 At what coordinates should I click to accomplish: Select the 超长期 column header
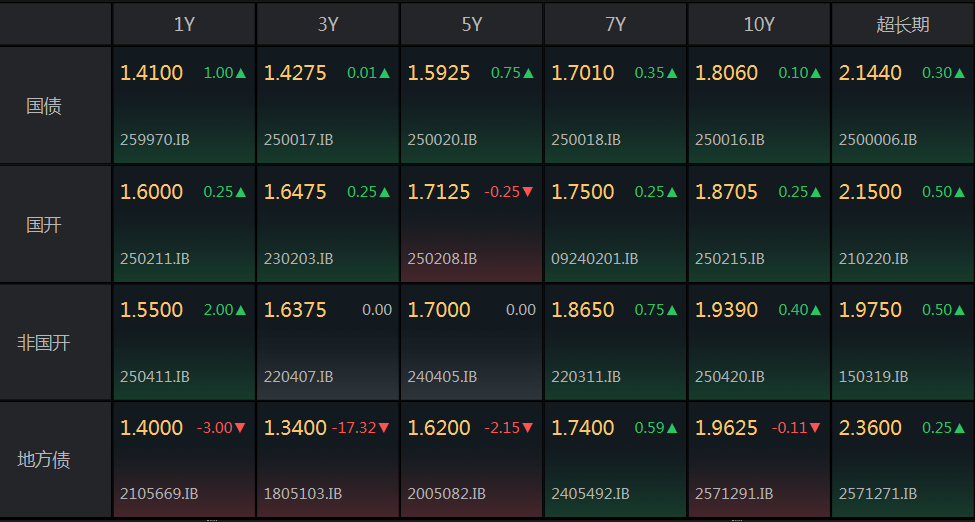click(x=903, y=25)
